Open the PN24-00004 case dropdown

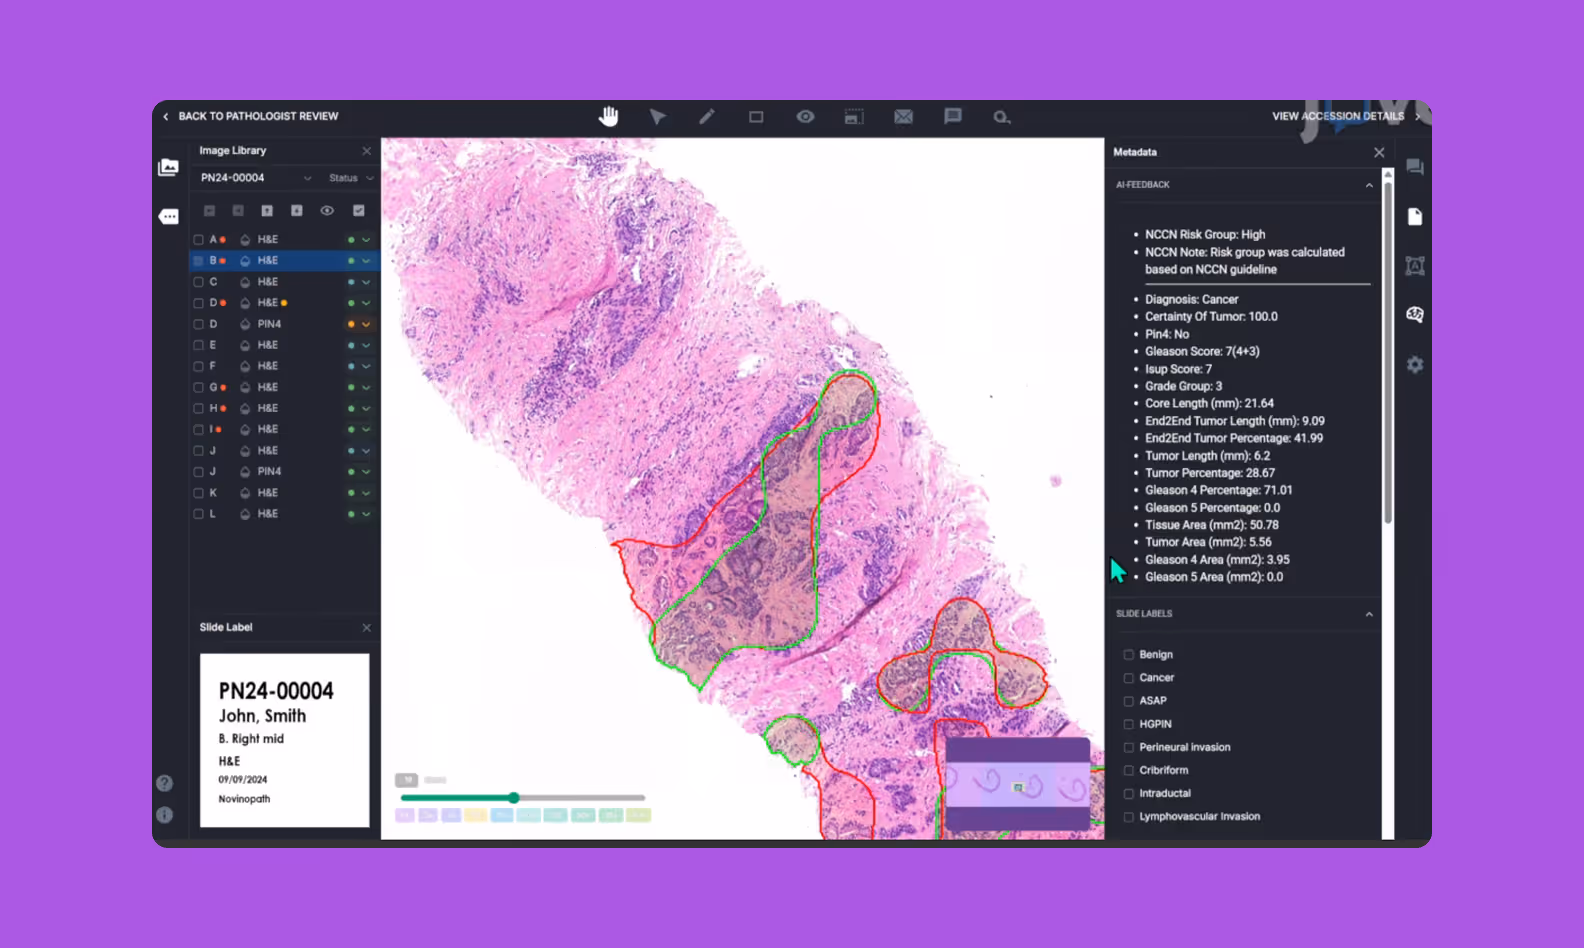coord(256,178)
